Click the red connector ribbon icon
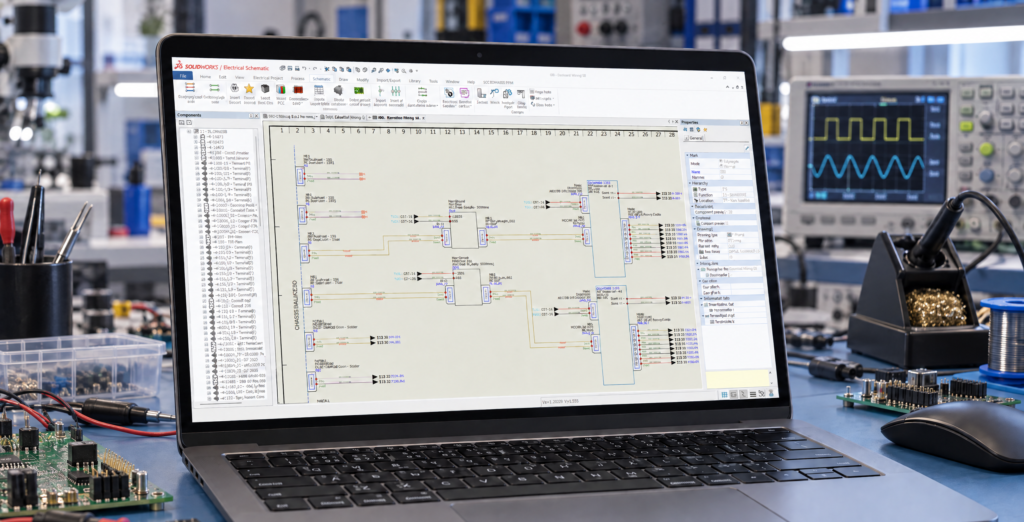Image resolution: width=1024 pixels, height=522 pixels. click(x=298, y=90)
